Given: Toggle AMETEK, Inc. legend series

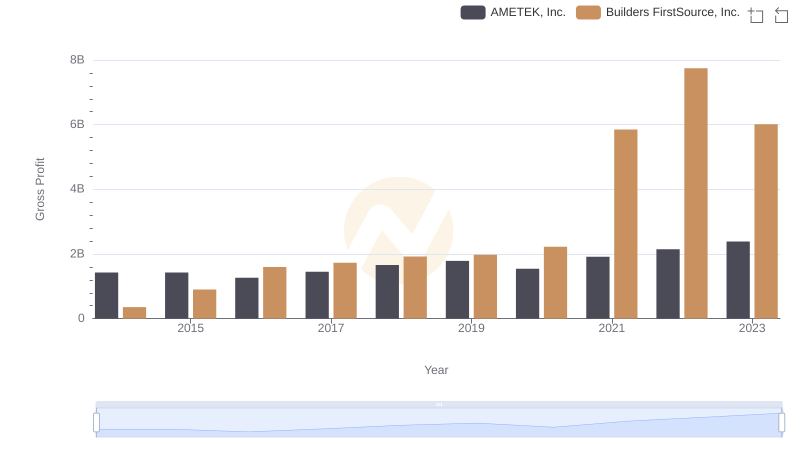Looking at the screenshot, I should [x=513, y=12].
